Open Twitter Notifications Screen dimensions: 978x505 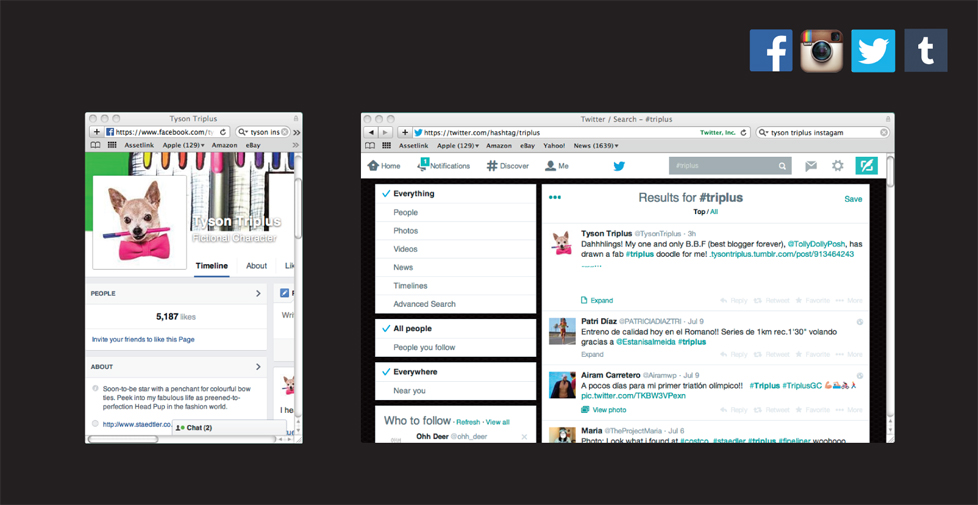point(443,166)
